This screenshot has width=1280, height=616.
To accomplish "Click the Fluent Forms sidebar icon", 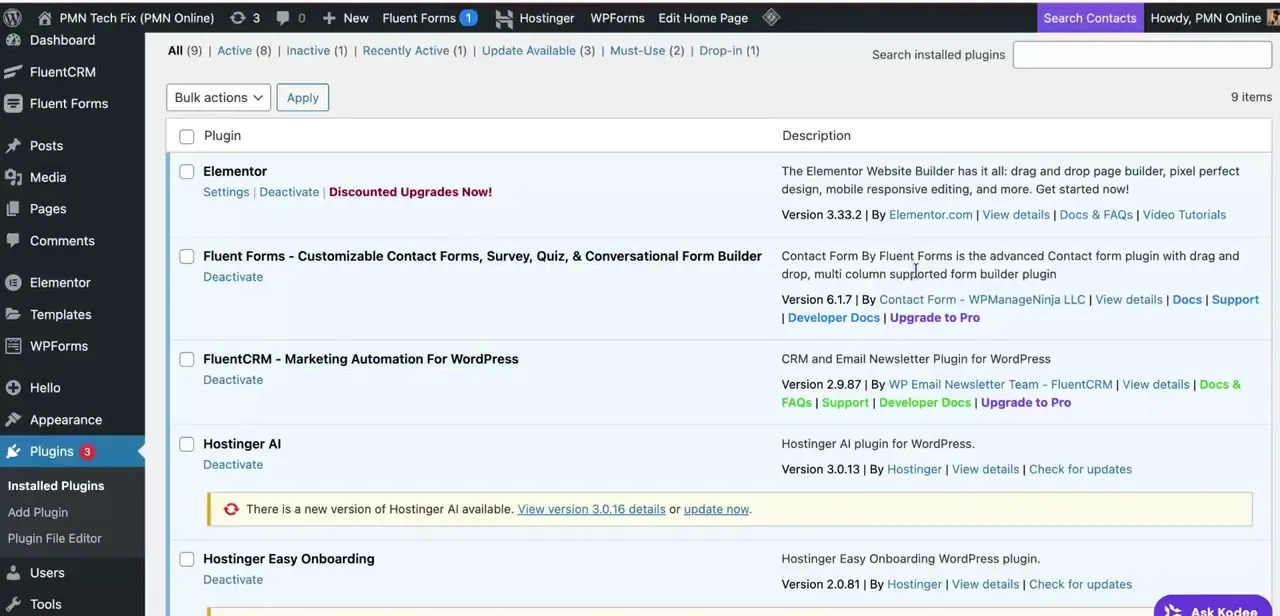I will [13, 103].
